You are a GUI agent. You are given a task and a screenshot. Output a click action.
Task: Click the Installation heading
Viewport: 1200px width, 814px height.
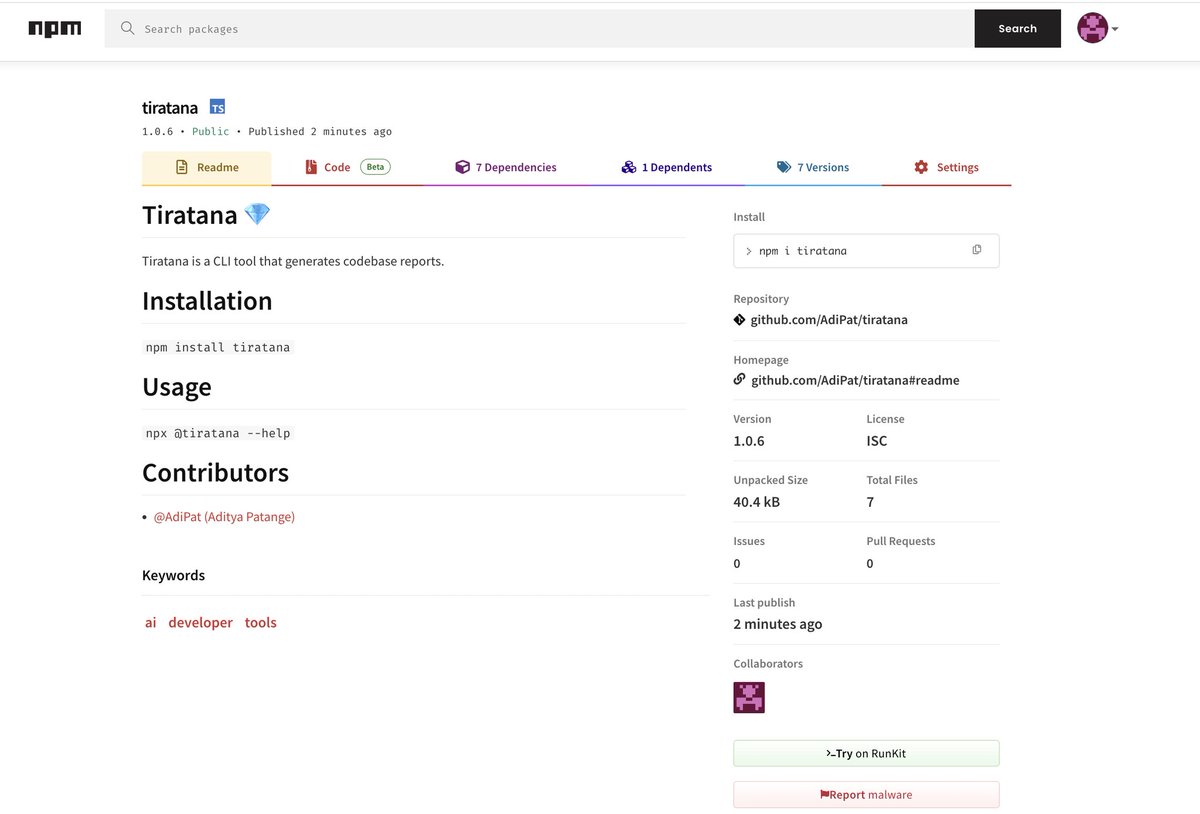point(207,301)
